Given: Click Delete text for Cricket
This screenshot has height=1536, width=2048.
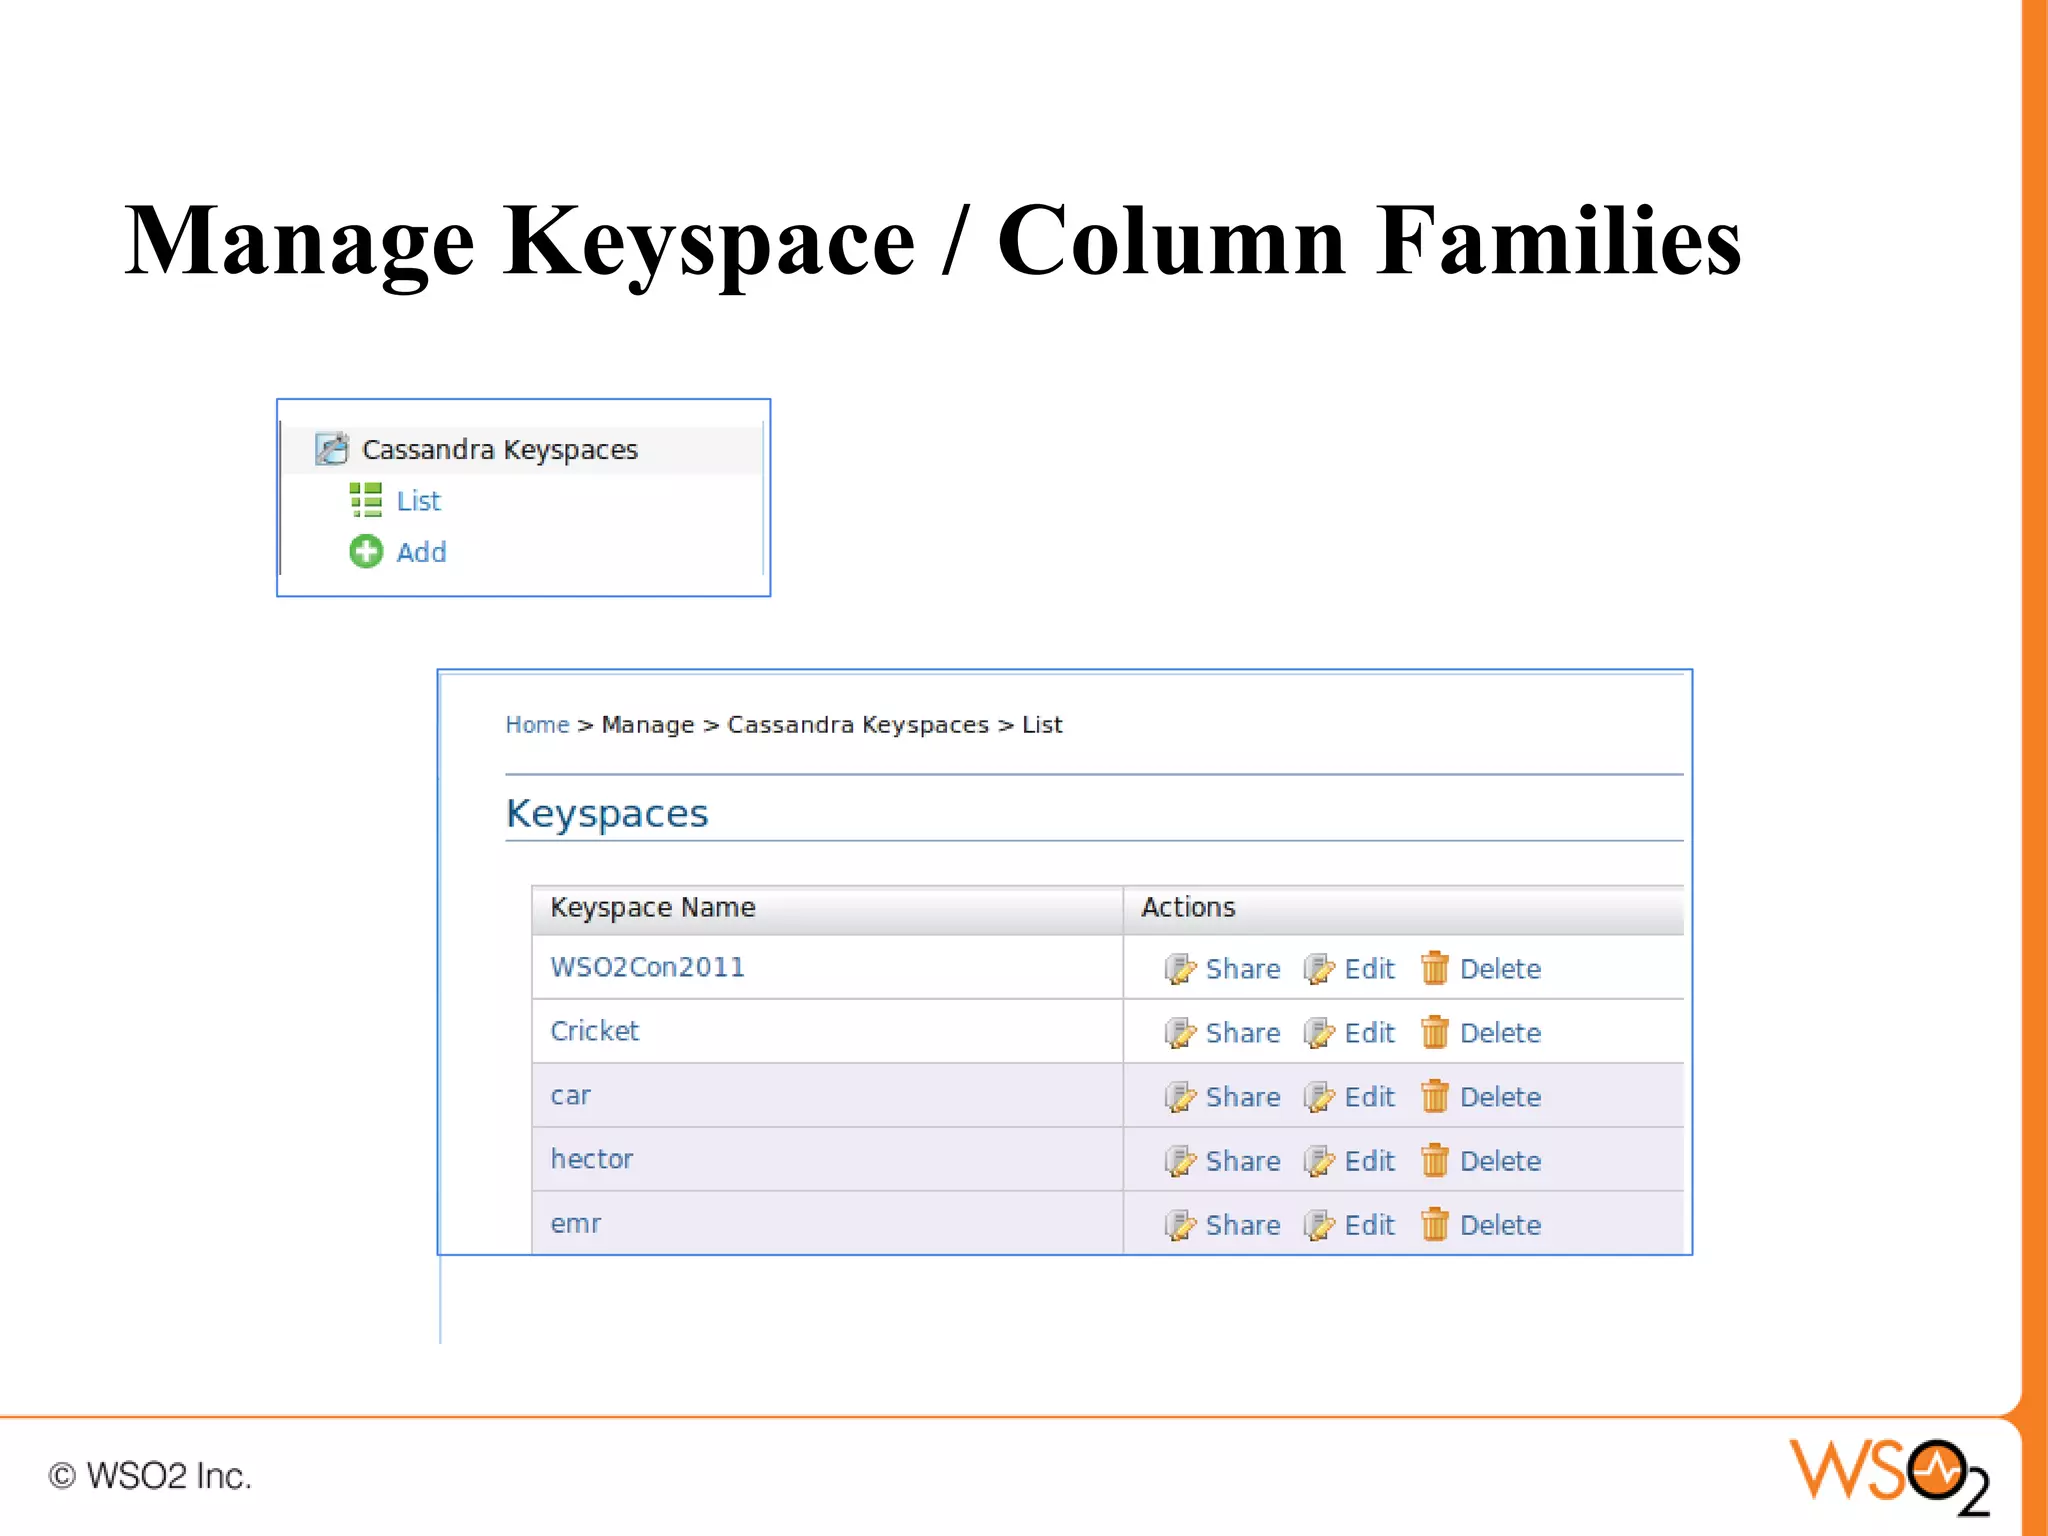Looking at the screenshot, I should 1500,1032.
